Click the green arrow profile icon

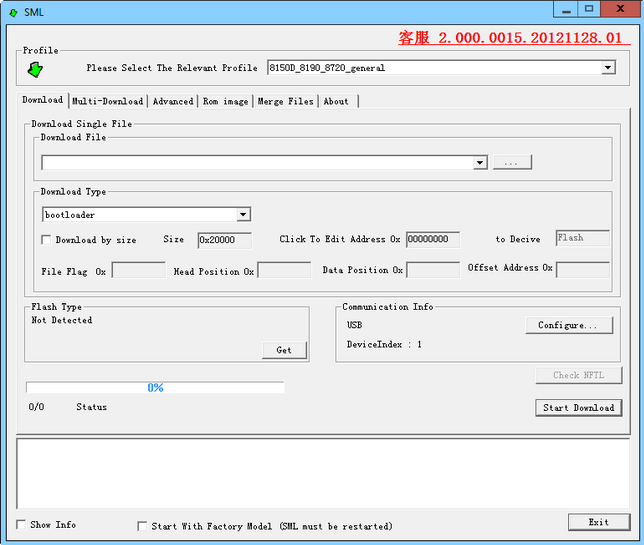(36, 69)
